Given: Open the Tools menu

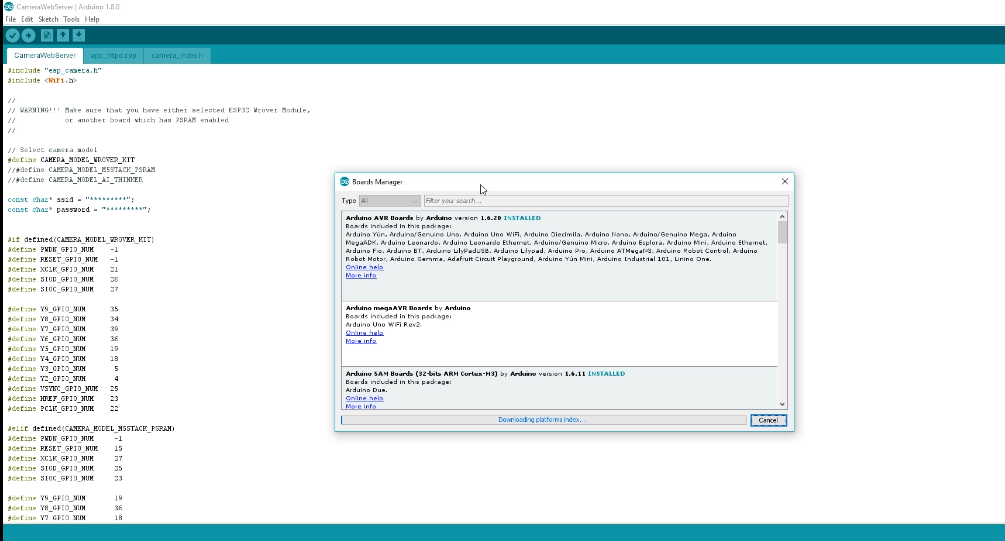Looking at the screenshot, I should click(71, 19).
